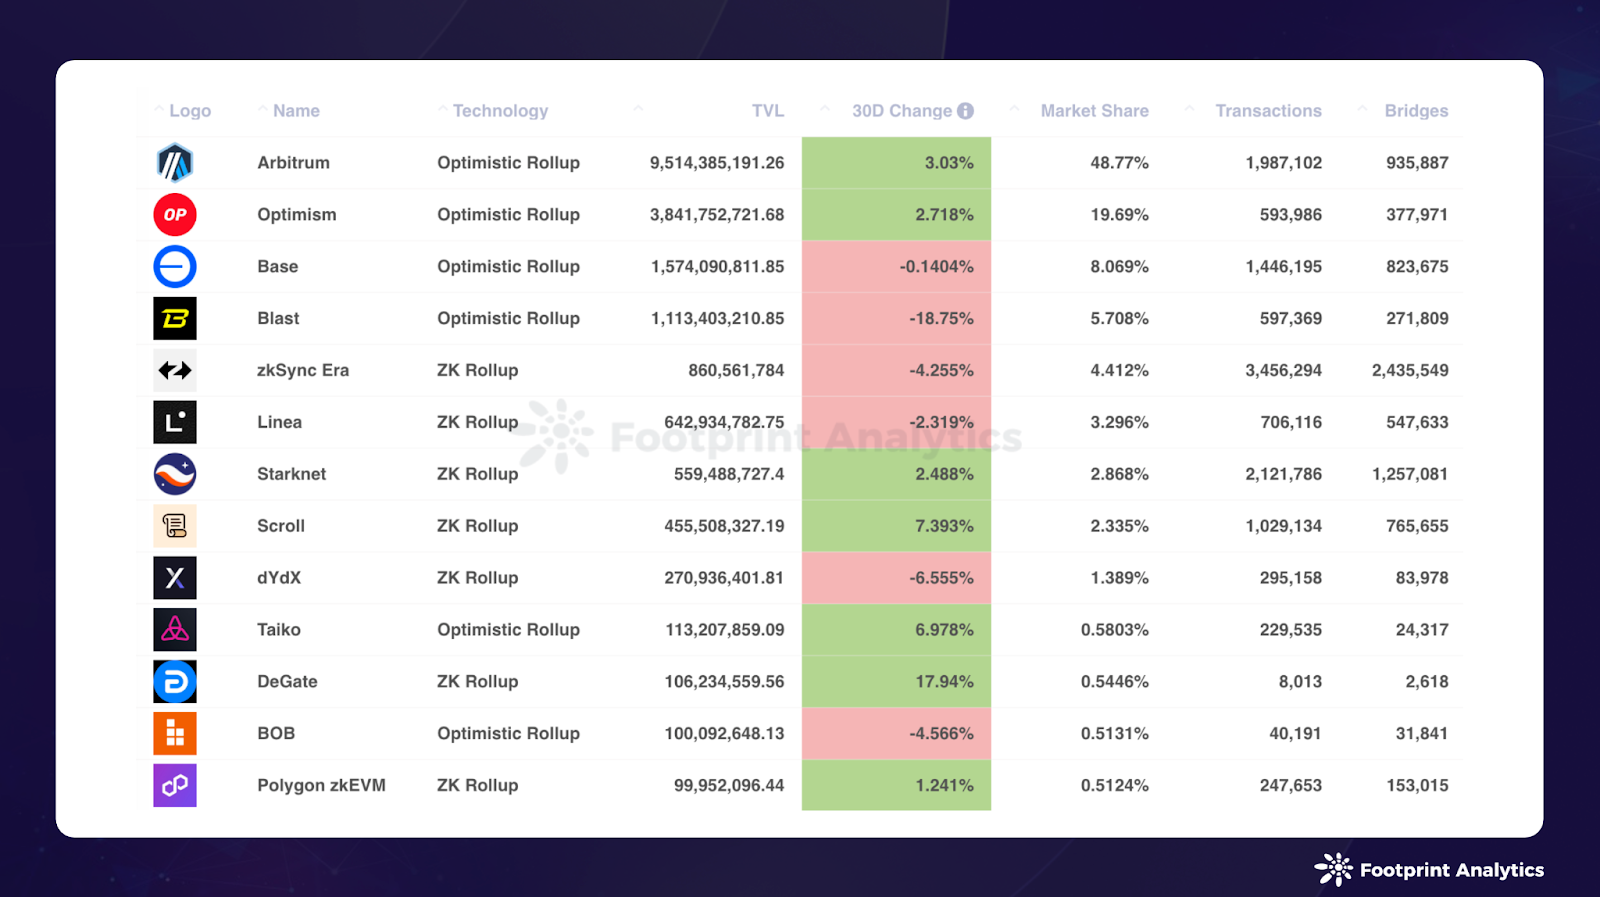Select the Optimism OP icon
This screenshot has height=897, width=1600.
click(175, 214)
